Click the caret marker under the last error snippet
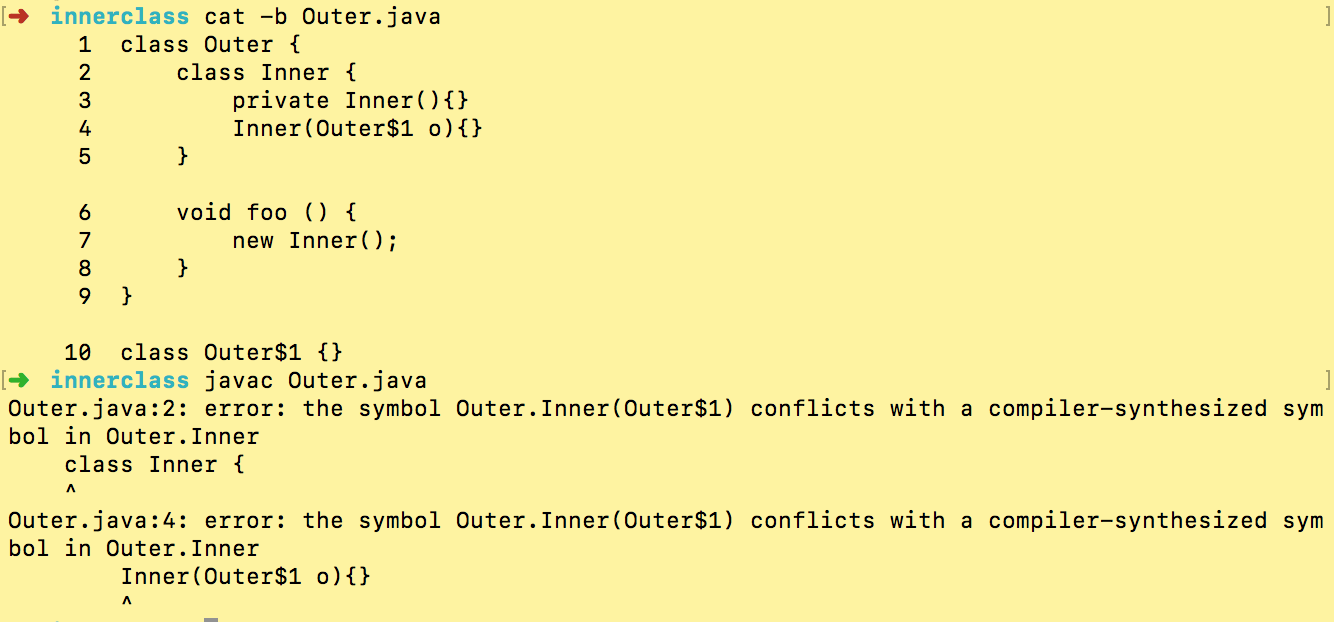 [126, 603]
